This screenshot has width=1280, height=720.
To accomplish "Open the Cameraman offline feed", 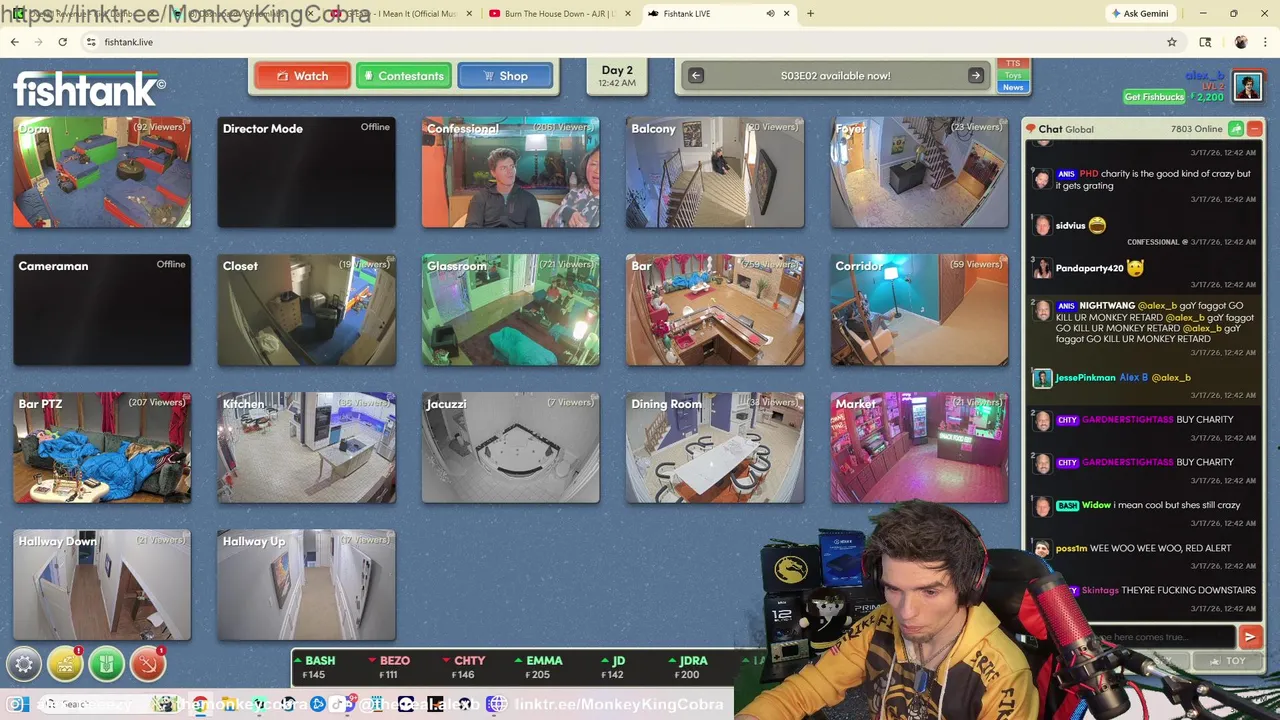I will tap(102, 310).
